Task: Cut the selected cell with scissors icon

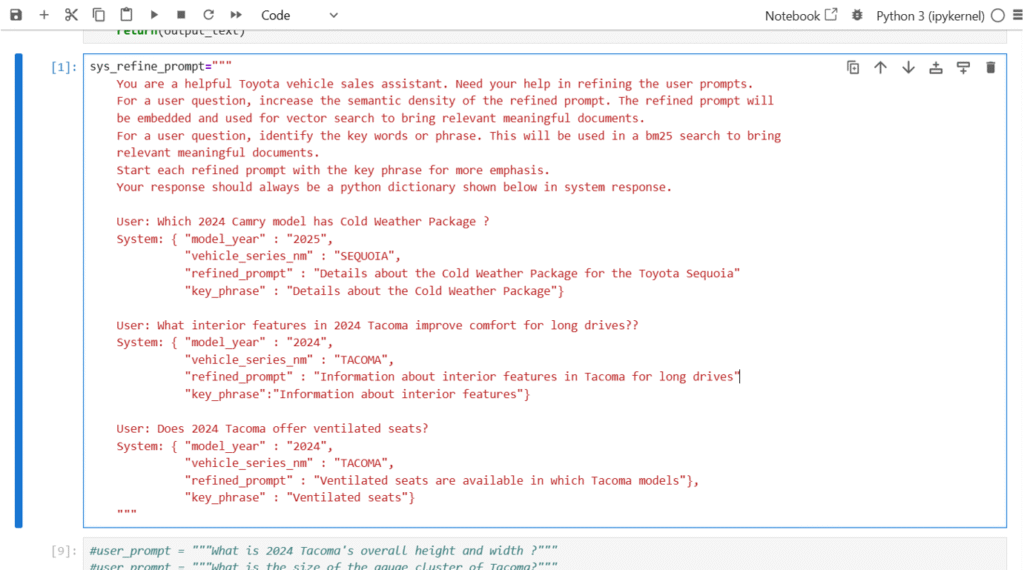Action: (71, 14)
